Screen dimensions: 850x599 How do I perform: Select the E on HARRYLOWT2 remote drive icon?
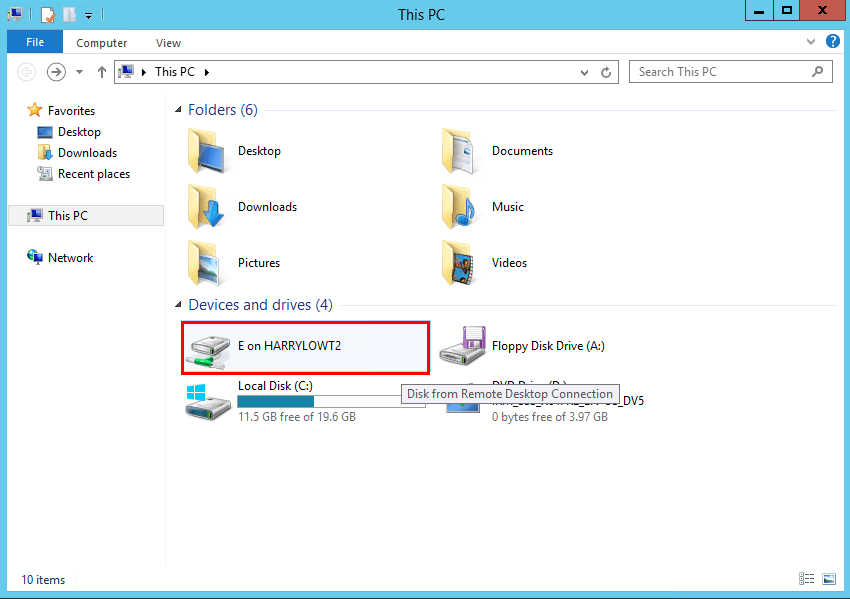tap(208, 351)
